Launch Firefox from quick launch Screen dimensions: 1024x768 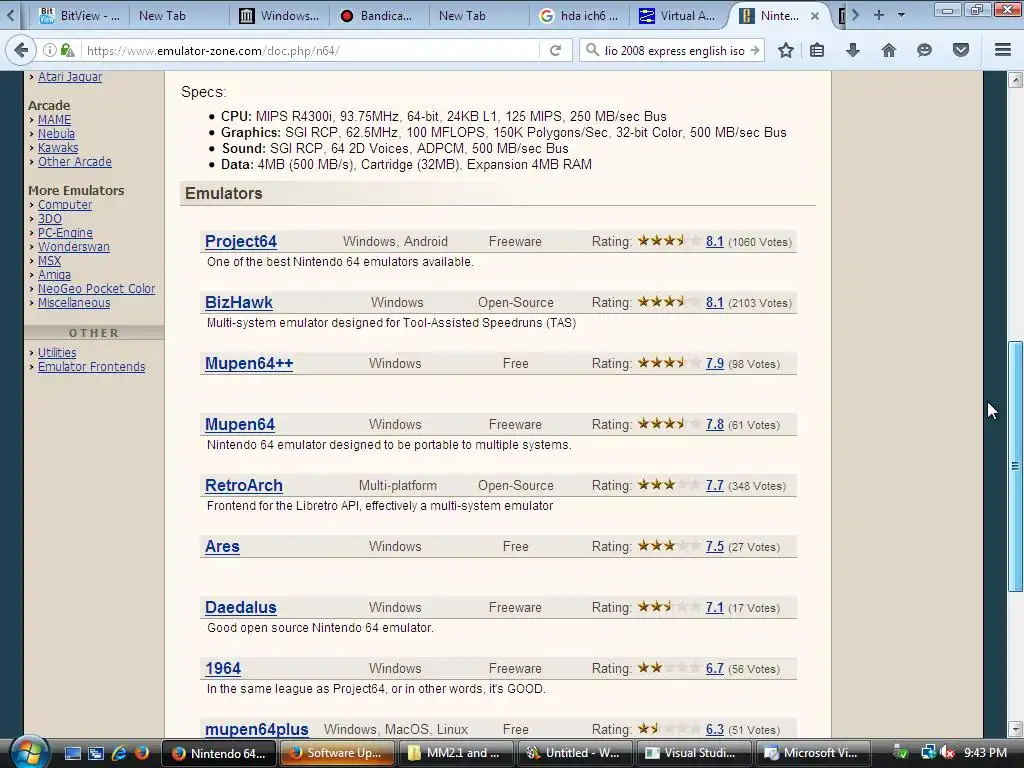142,753
